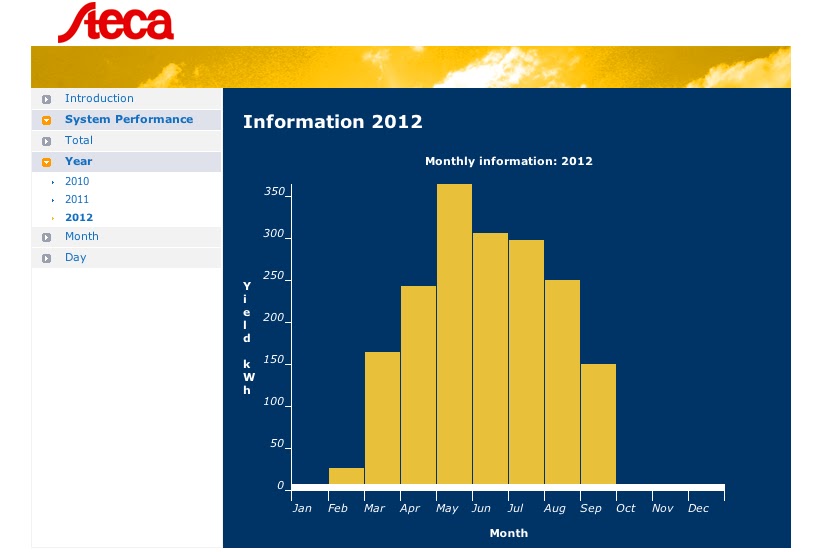Click the July yield bar
This screenshot has height=552, width=820.
click(x=527, y=362)
